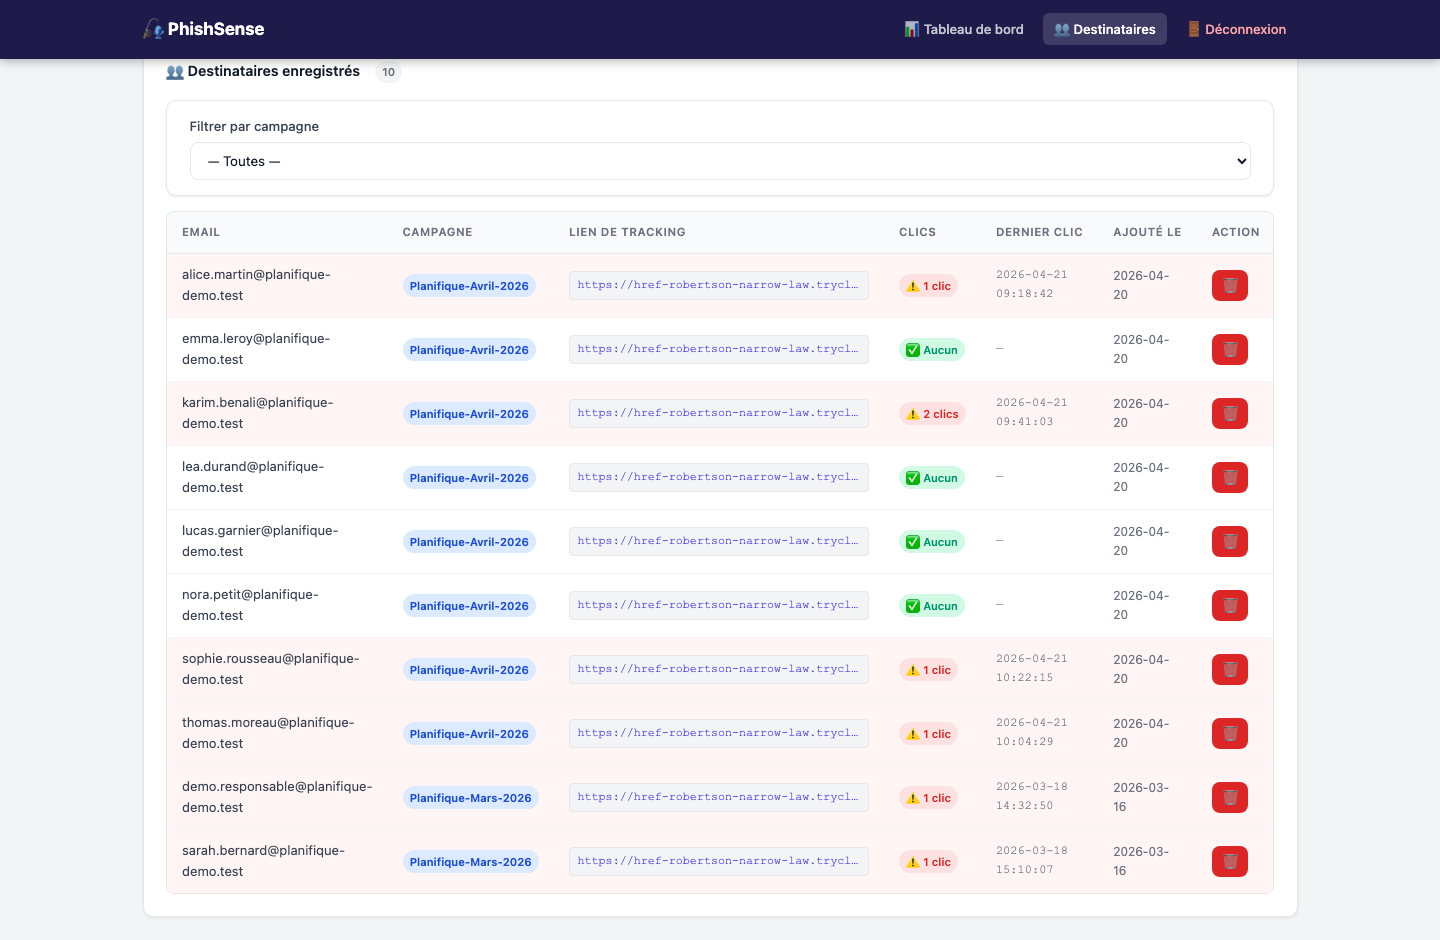Delete alice.martin recipient with trash icon

point(1229,286)
